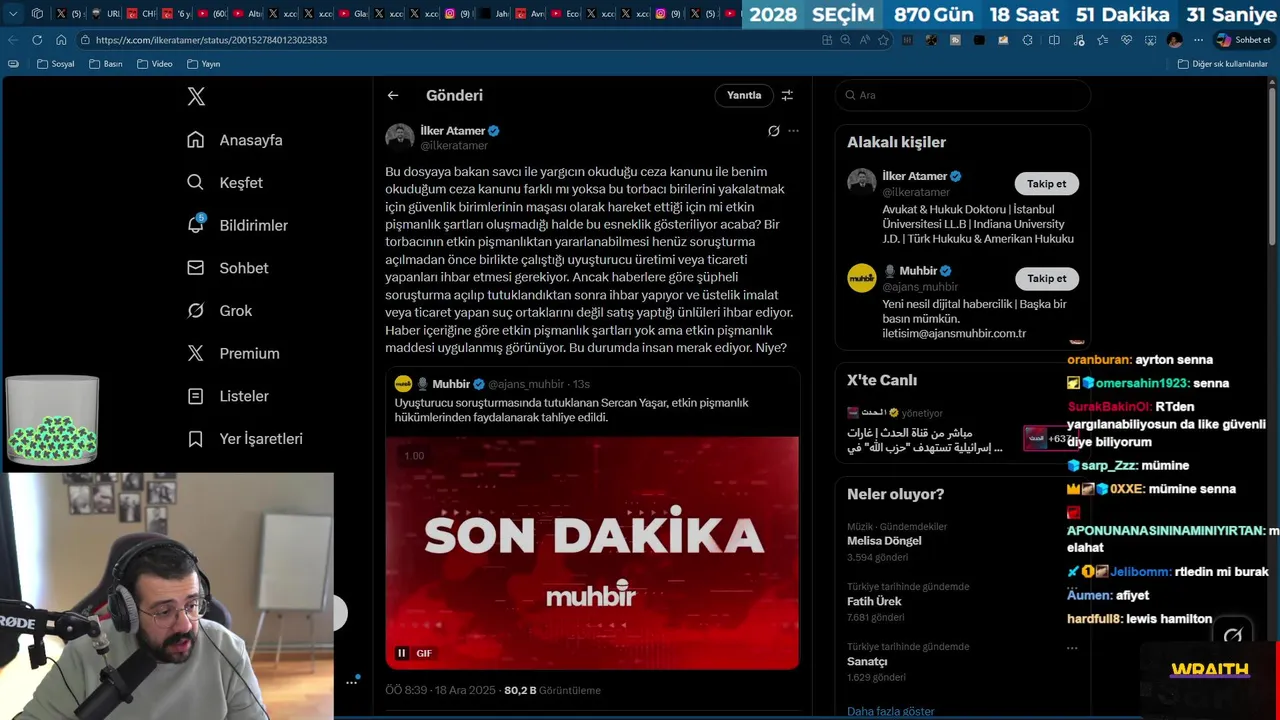1280x720 pixels.
Task: Open Sosyal bookmarks folder
Action: click(x=55, y=64)
